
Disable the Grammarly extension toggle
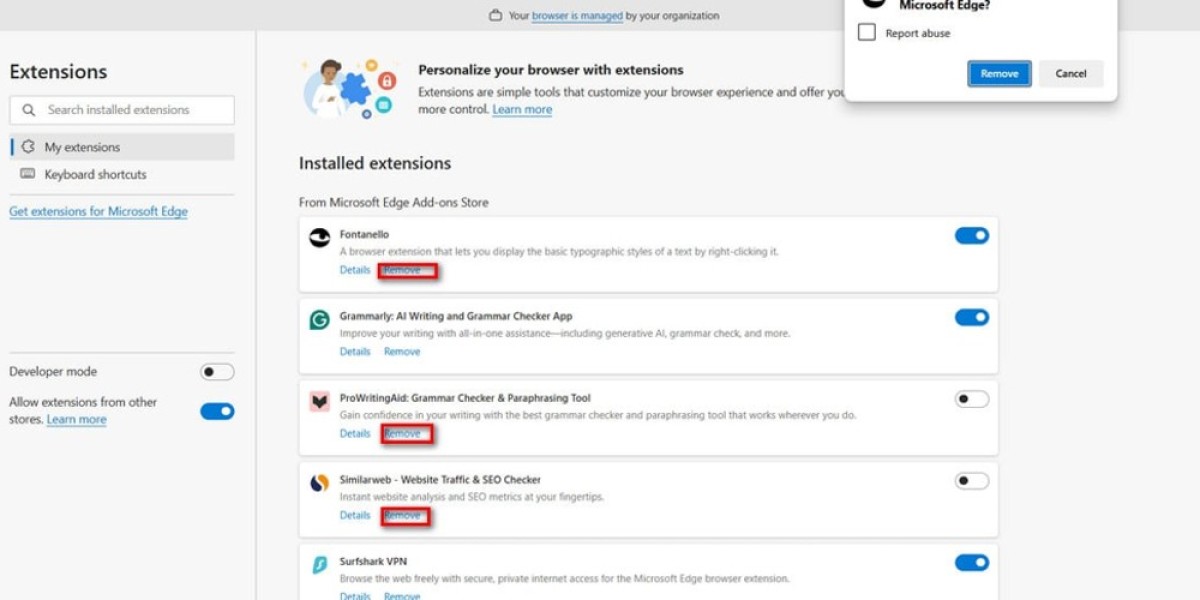click(971, 316)
